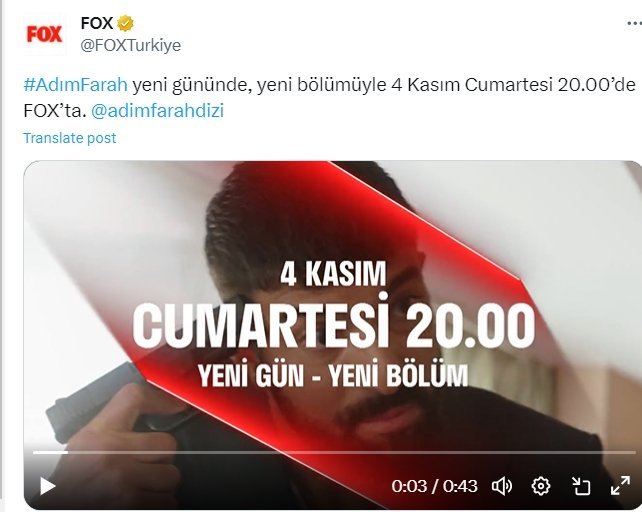Play the Adım Farah promo video
Image resolution: width=642 pixels, height=512 pixels.
(48, 487)
